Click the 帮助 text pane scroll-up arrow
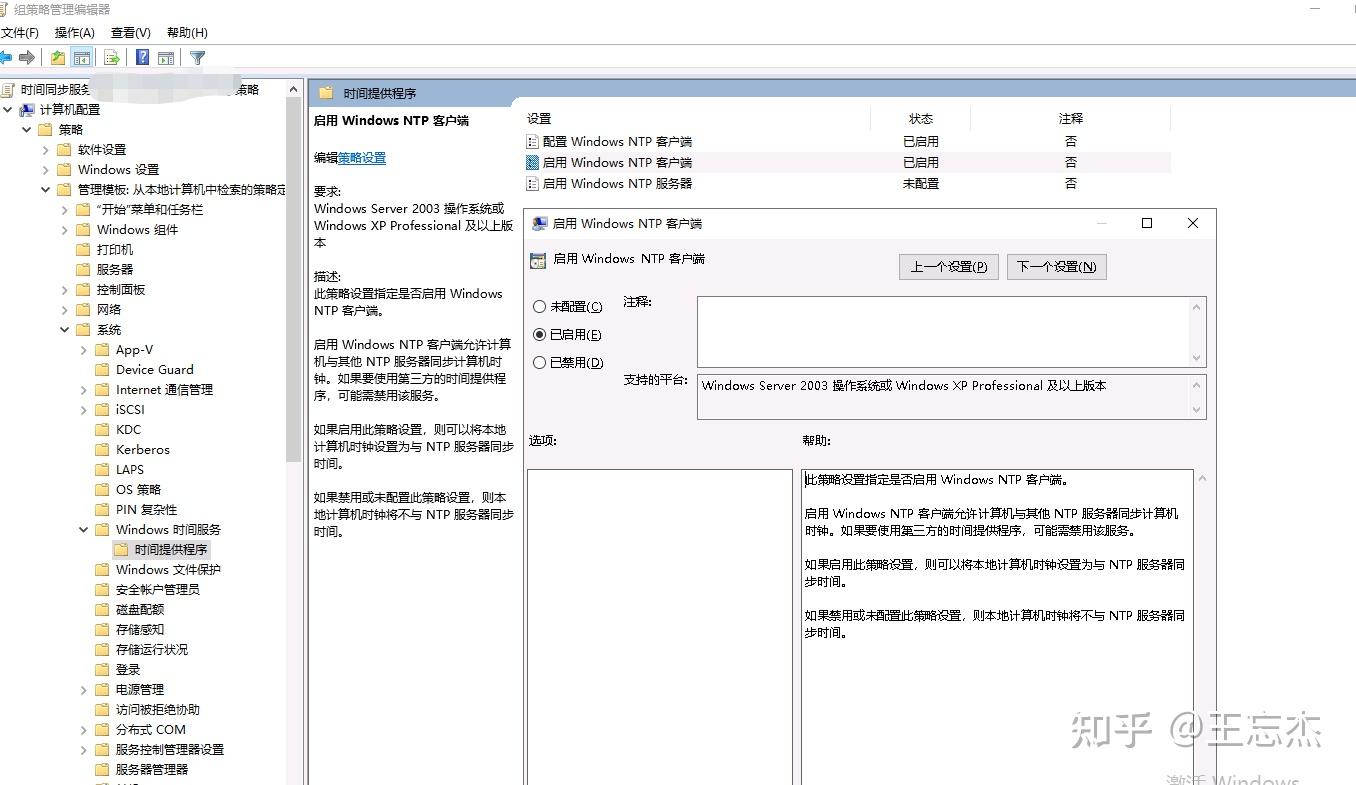The width and height of the screenshot is (1356, 785). coord(1202,479)
